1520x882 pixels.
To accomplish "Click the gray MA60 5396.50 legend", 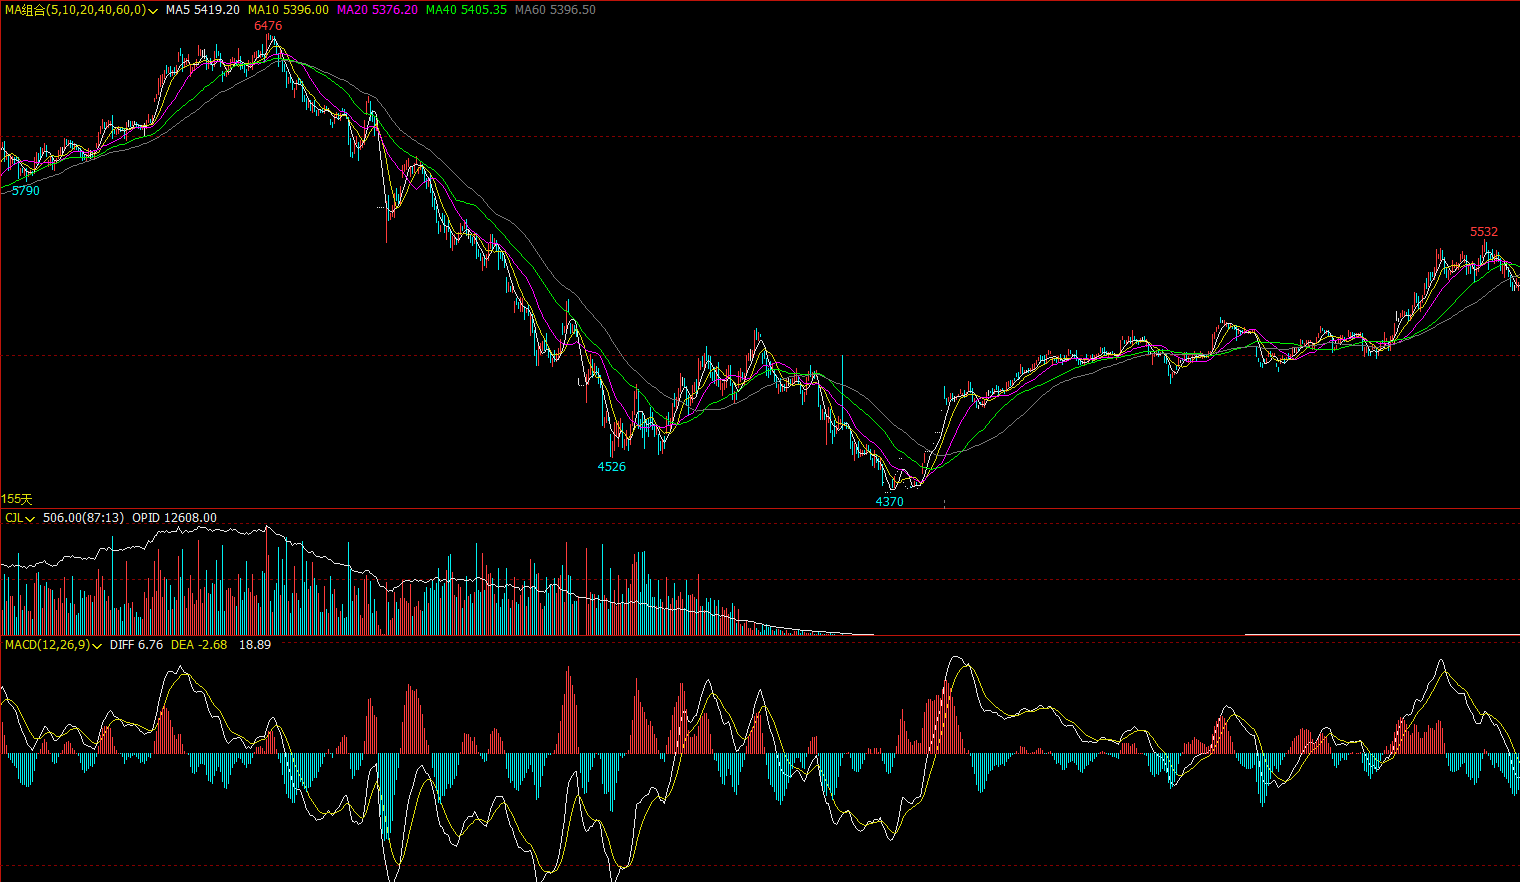I will coord(555,10).
